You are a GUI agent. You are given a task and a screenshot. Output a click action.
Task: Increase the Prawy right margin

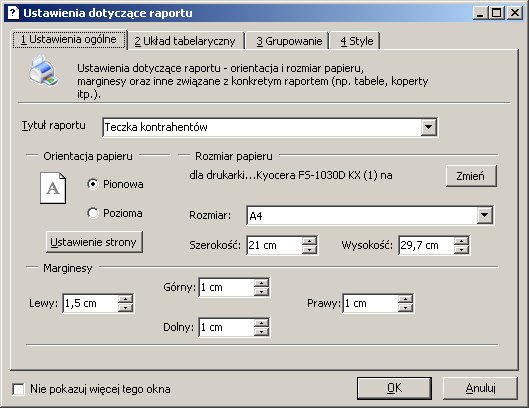[x=405, y=299]
